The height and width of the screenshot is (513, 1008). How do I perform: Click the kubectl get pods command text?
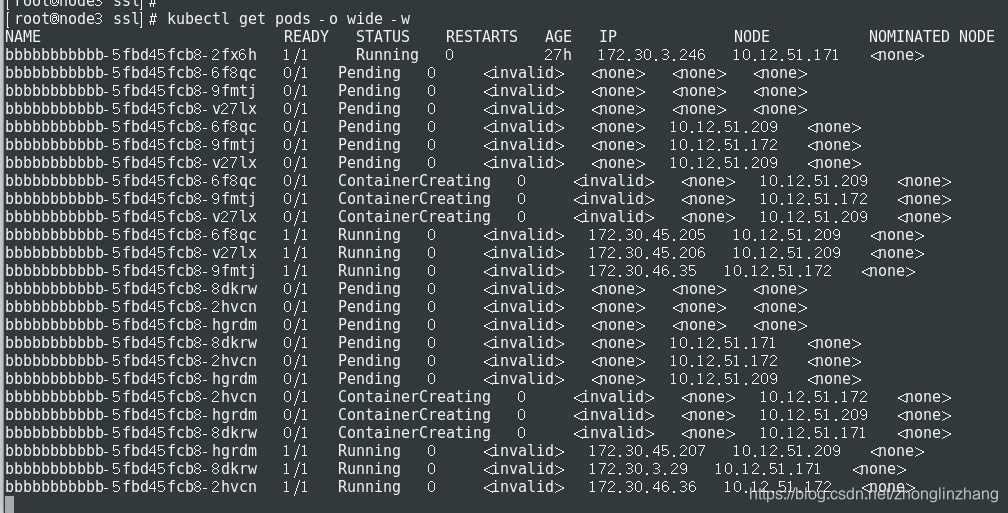click(289, 19)
